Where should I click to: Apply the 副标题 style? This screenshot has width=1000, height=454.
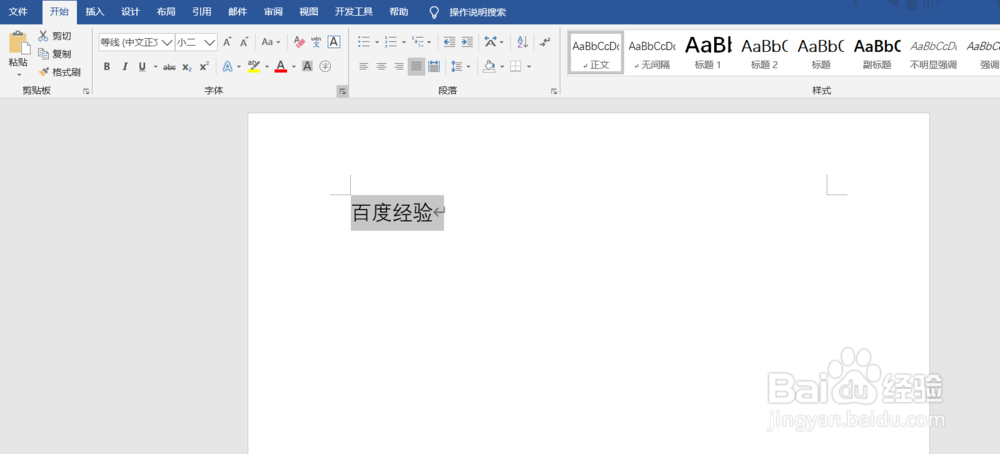(x=877, y=52)
